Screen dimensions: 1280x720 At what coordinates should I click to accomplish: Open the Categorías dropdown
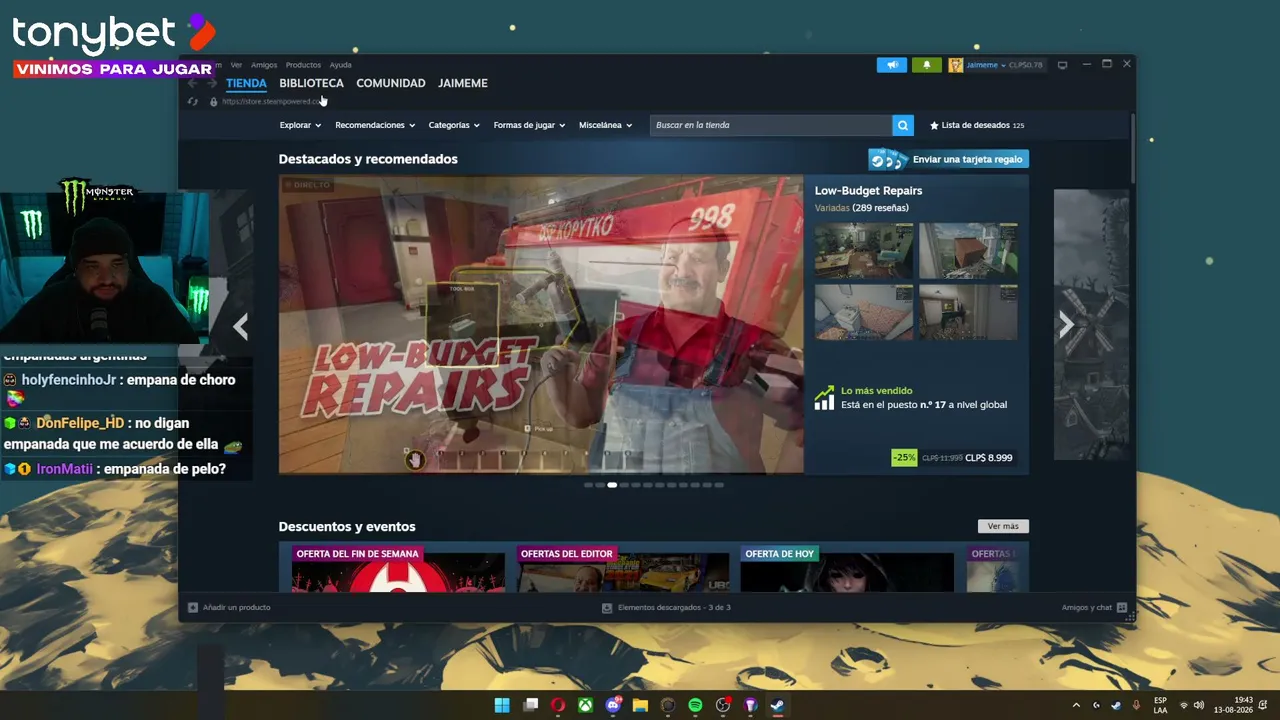pyautogui.click(x=454, y=125)
